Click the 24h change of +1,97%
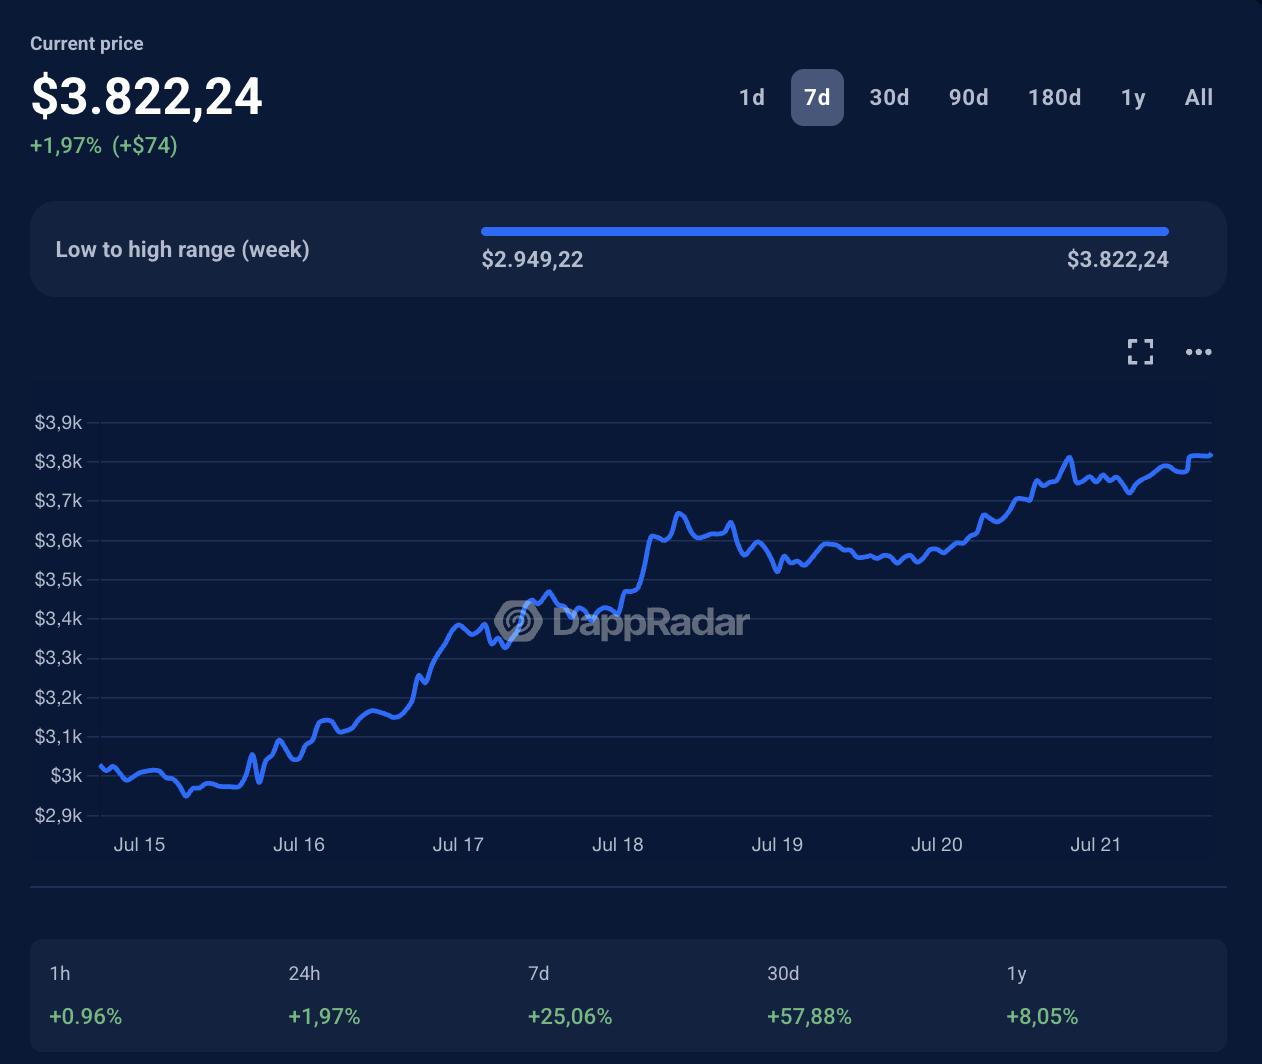Image resolution: width=1262 pixels, height=1064 pixels. [x=324, y=1016]
